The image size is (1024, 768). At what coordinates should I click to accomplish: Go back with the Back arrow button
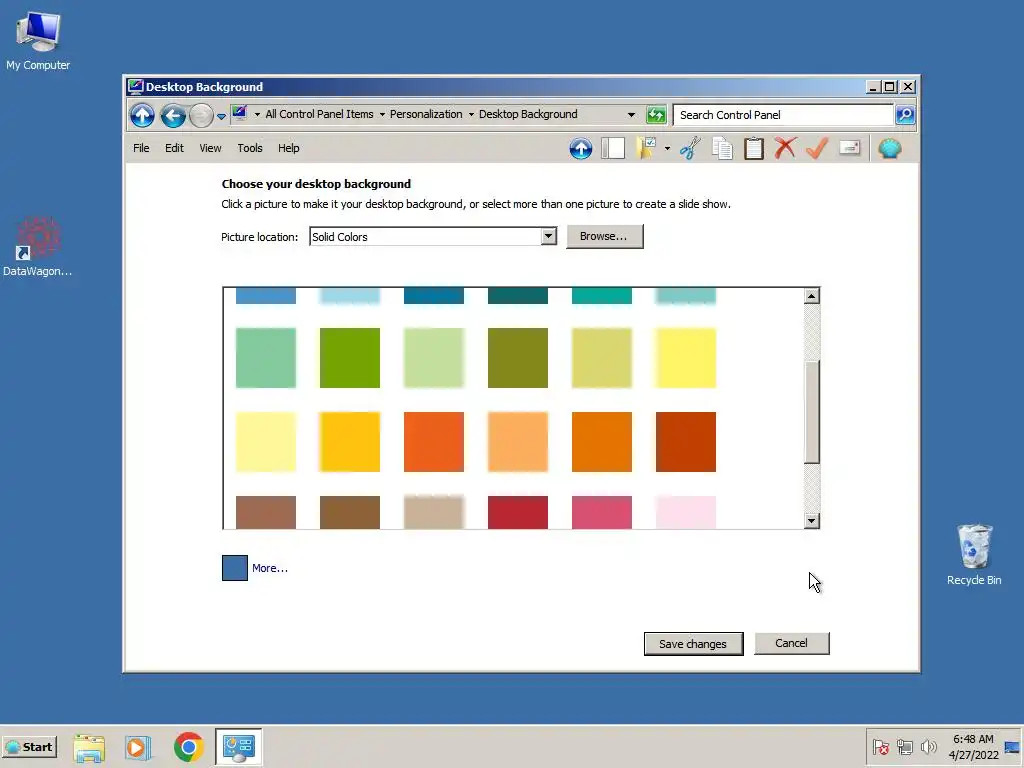point(173,116)
